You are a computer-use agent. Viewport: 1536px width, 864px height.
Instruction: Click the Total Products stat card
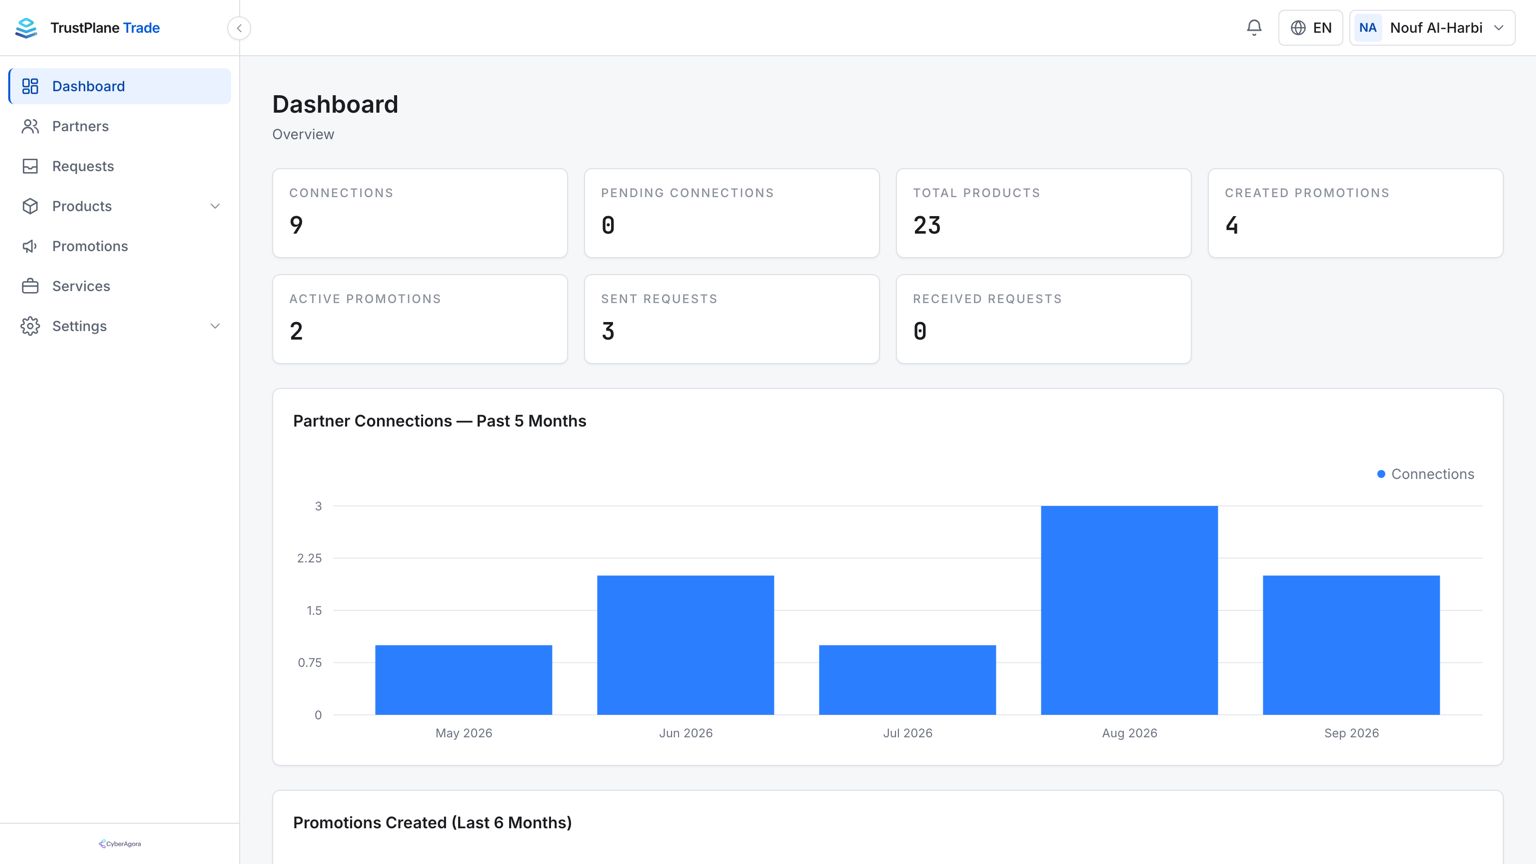[x=1044, y=213]
